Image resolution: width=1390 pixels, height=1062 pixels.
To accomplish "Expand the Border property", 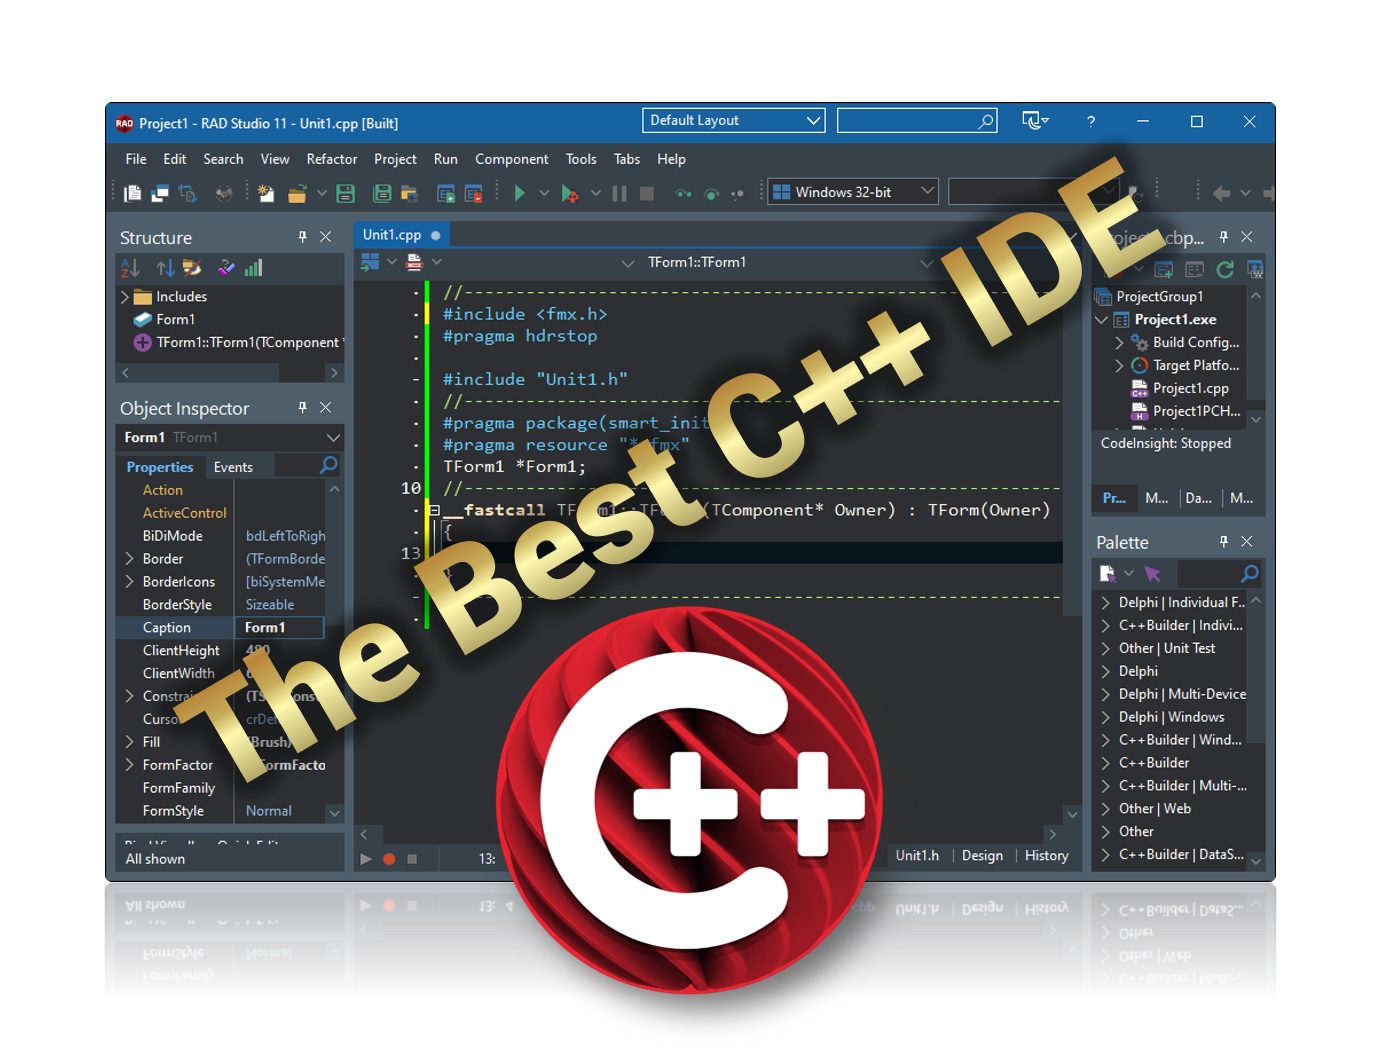I will click(x=129, y=559).
